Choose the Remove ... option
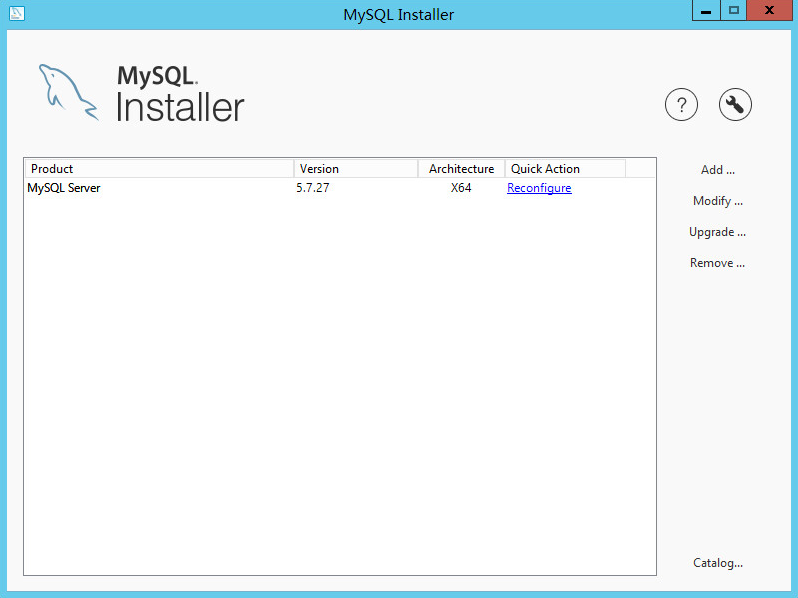This screenshot has height=598, width=798. pos(717,263)
